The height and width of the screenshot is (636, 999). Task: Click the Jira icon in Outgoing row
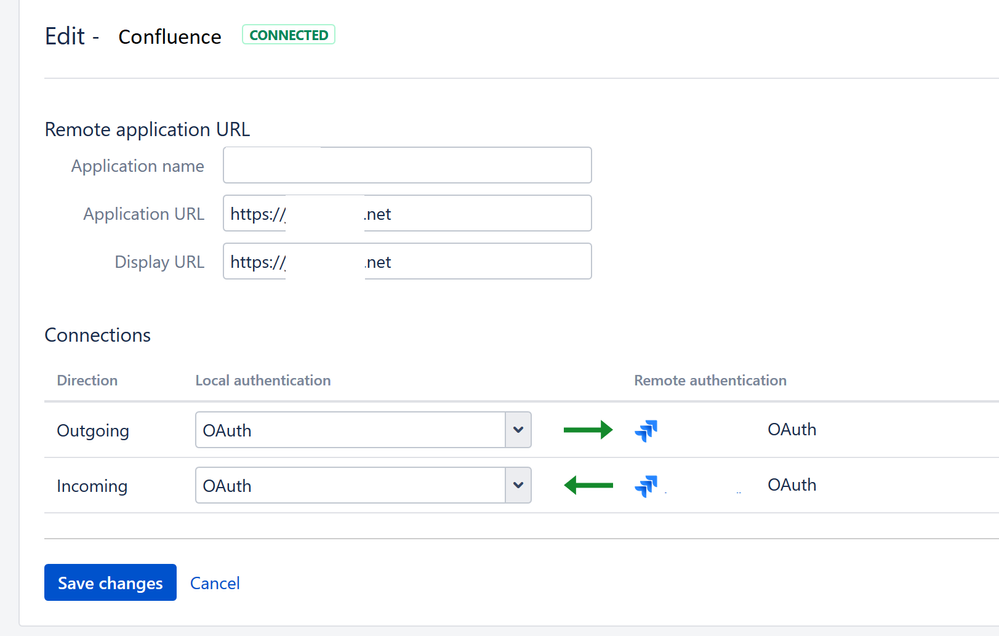click(646, 430)
